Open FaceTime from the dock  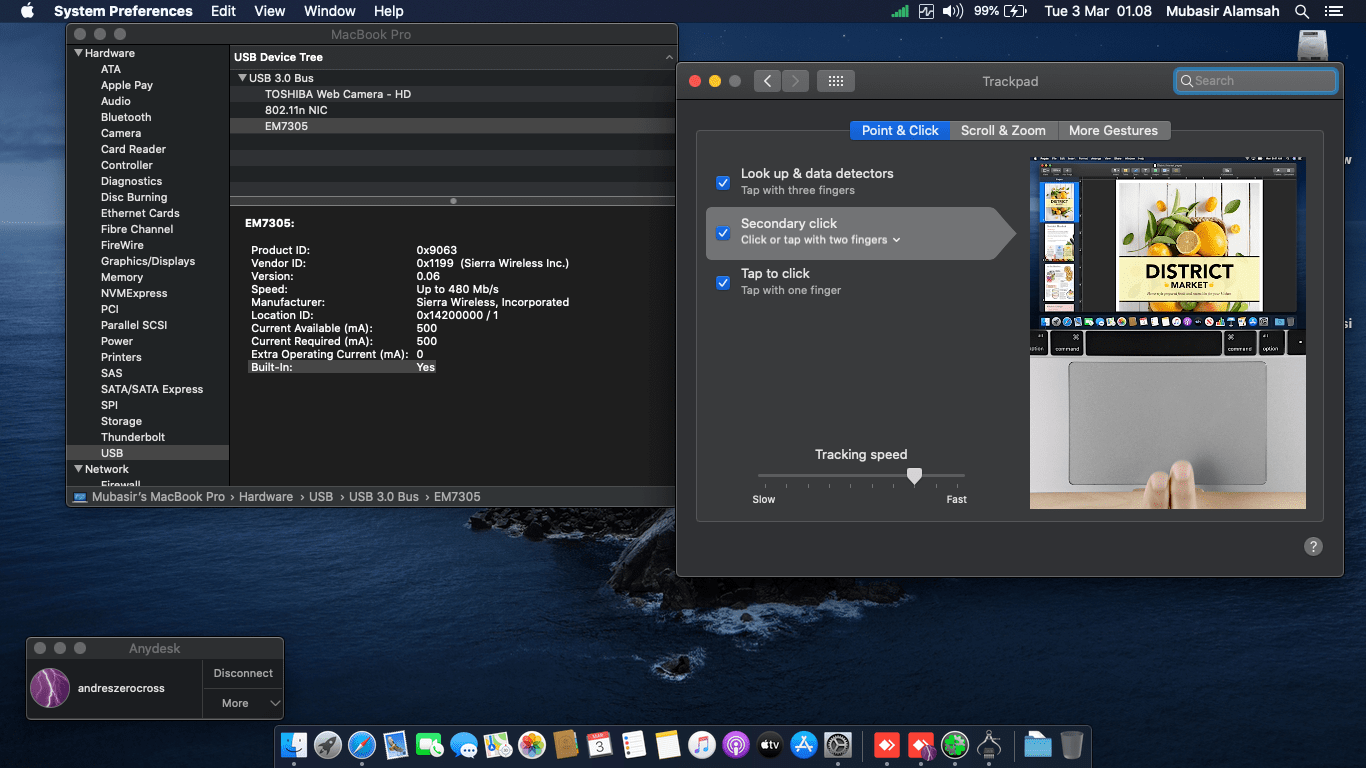(430, 744)
